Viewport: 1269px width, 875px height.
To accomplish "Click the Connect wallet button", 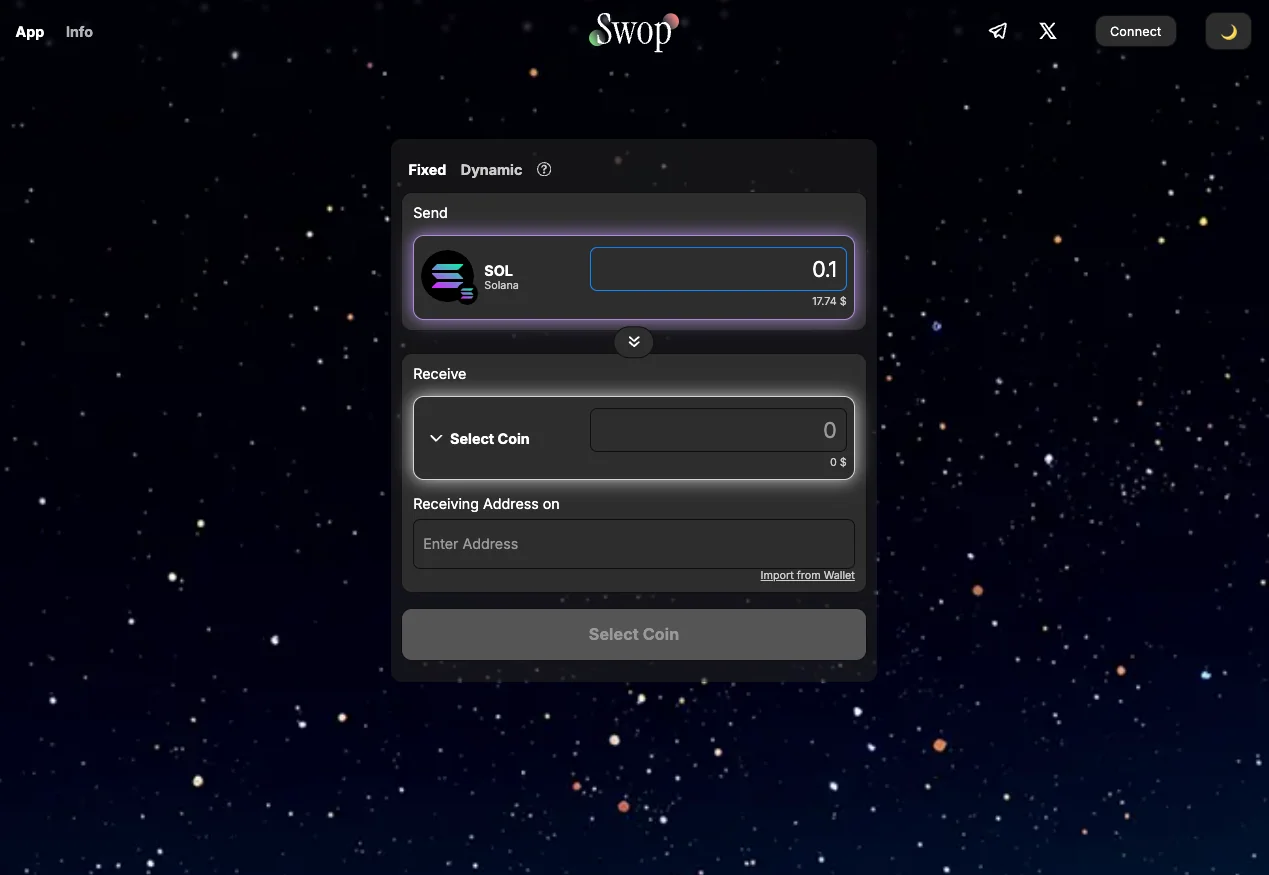I will pyautogui.click(x=1135, y=31).
